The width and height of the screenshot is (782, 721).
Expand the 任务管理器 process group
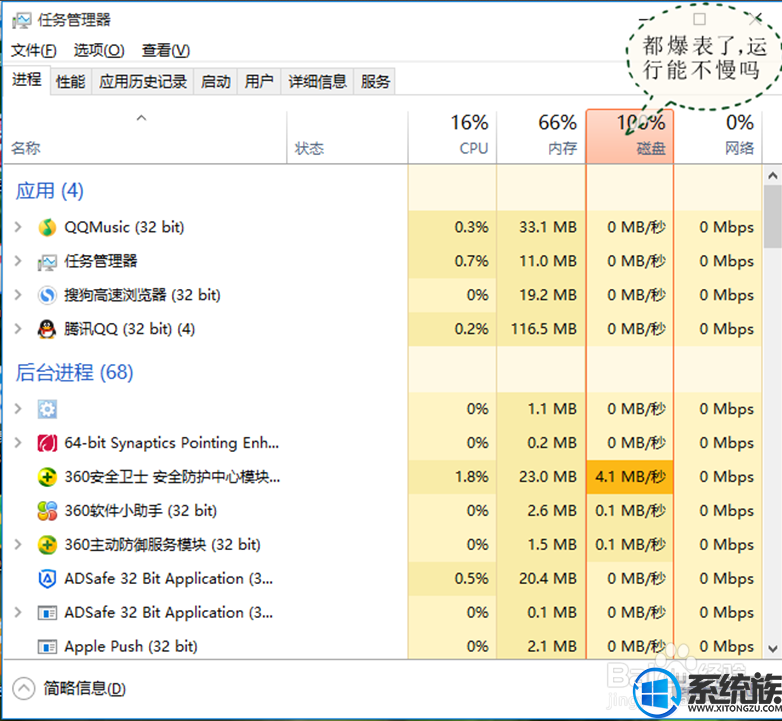click(x=18, y=261)
